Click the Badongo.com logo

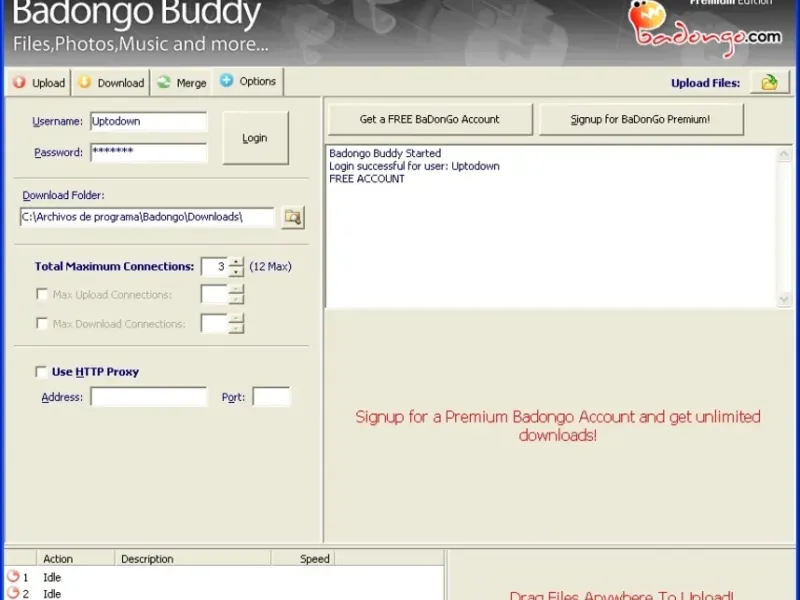pyautogui.click(x=705, y=29)
